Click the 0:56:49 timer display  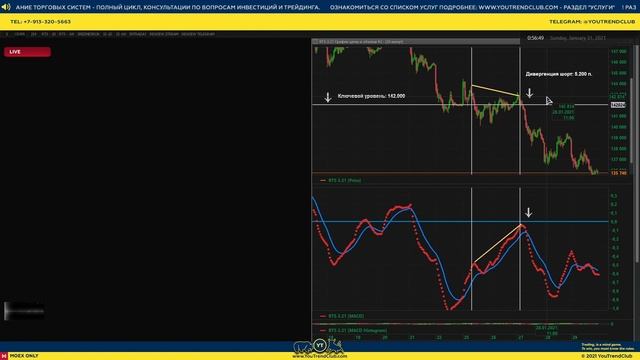coord(535,38)
